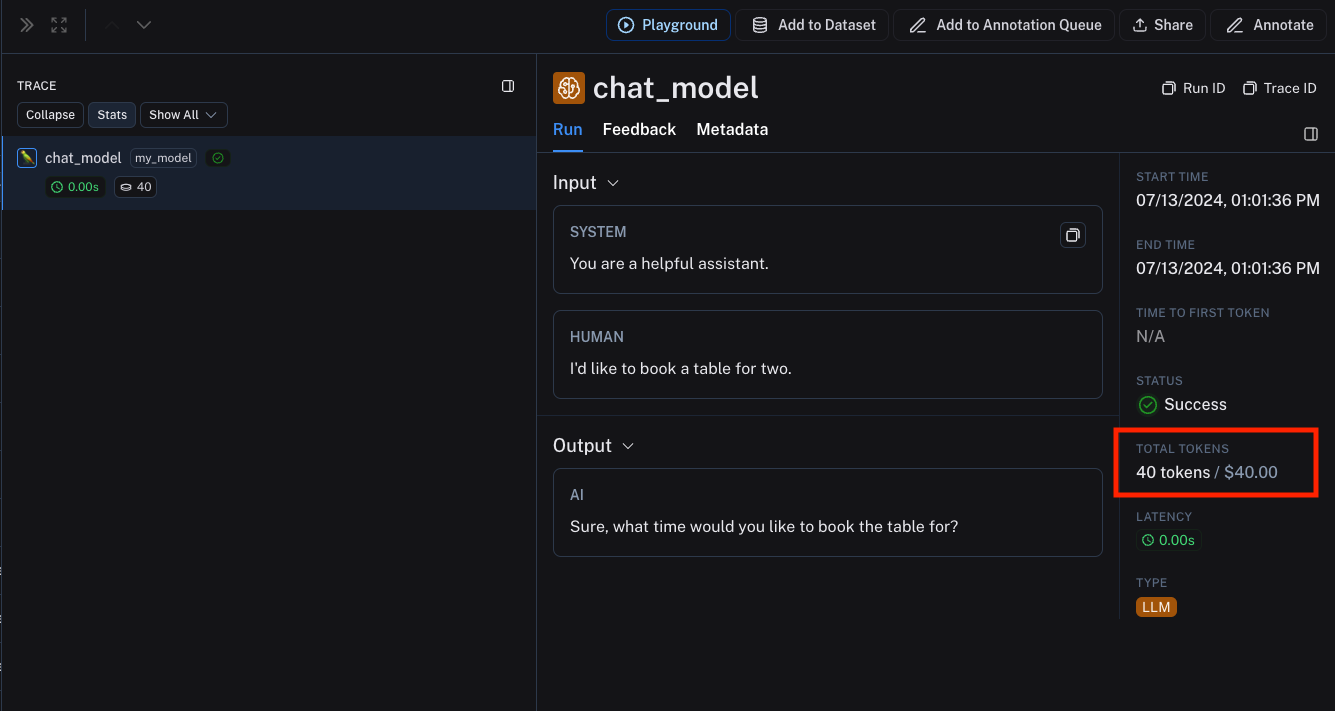This screenshot has height=711, width=1335.
Task: Toggle the trace side panel icon
Action: pos(508,86)
